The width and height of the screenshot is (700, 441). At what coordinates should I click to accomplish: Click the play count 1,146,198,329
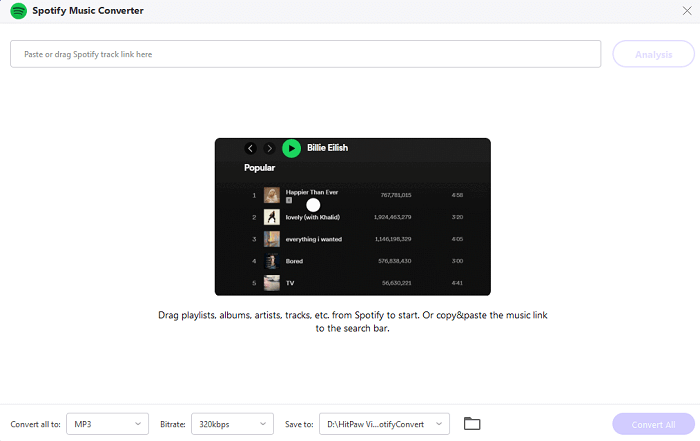pos(393,239)
